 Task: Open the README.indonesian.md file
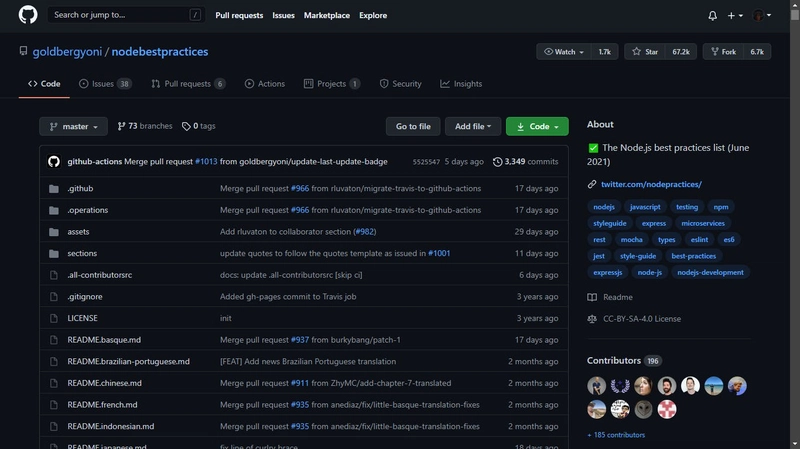click(111, 427)
